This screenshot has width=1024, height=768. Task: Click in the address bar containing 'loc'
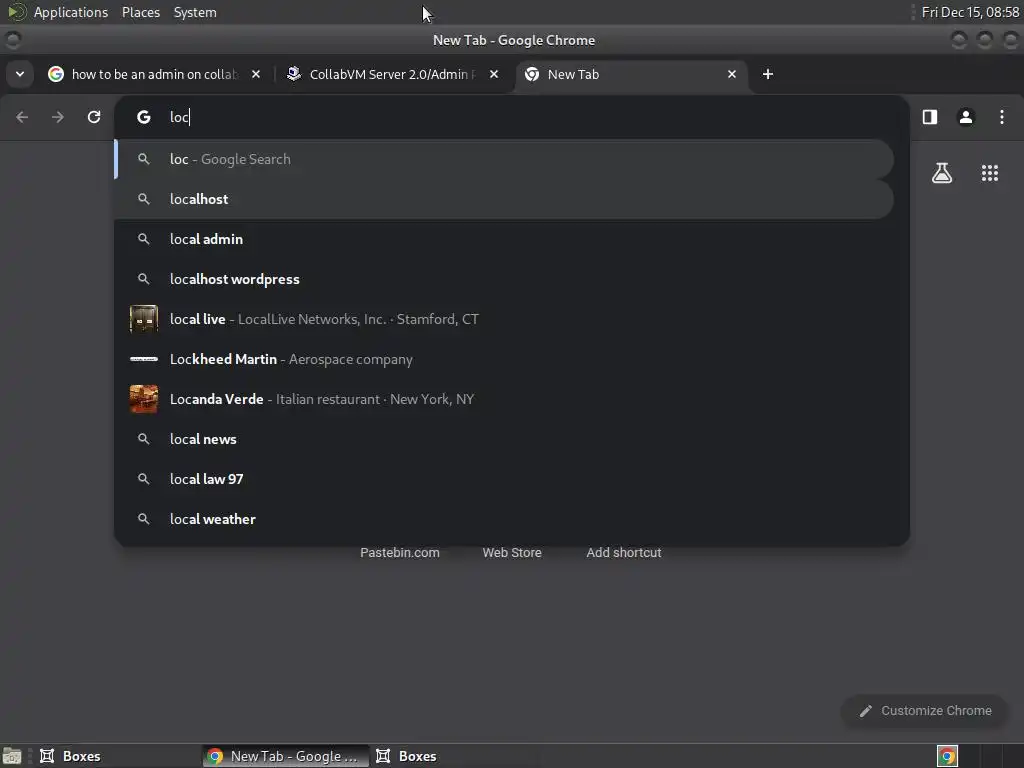(511, 117)
